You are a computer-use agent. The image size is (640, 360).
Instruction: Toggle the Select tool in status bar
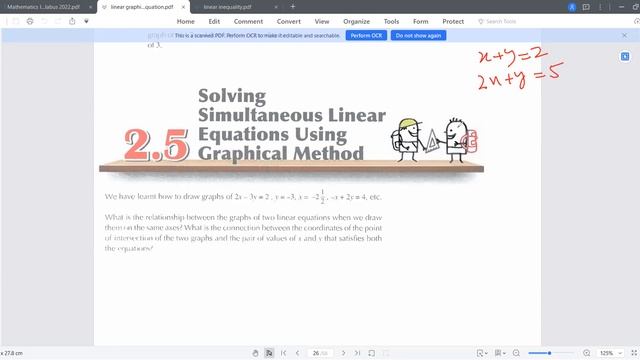(269, 353)
